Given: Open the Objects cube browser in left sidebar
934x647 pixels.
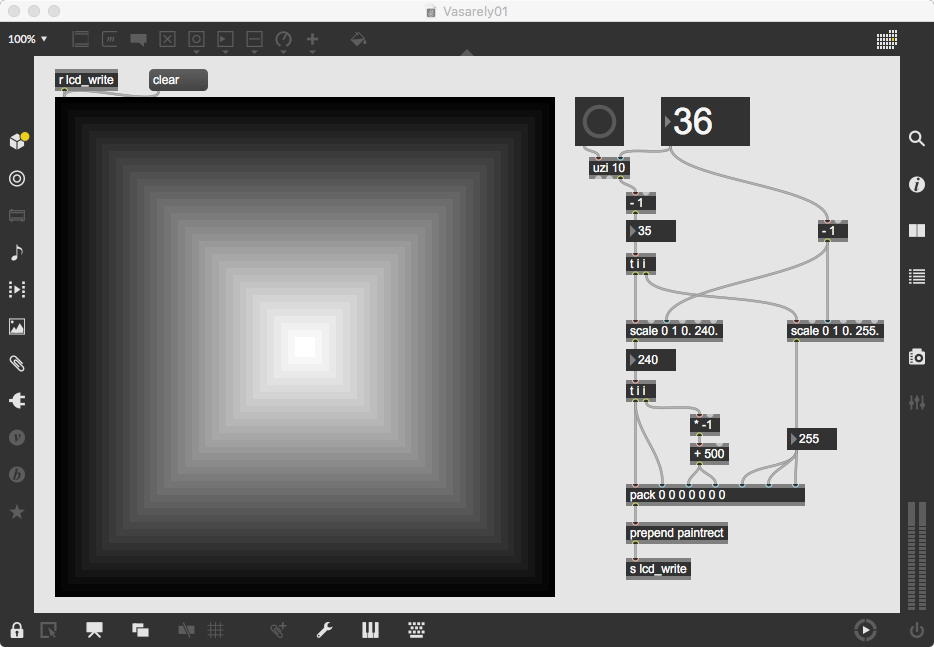Looking at the screenshot, I should click(18, 141).
